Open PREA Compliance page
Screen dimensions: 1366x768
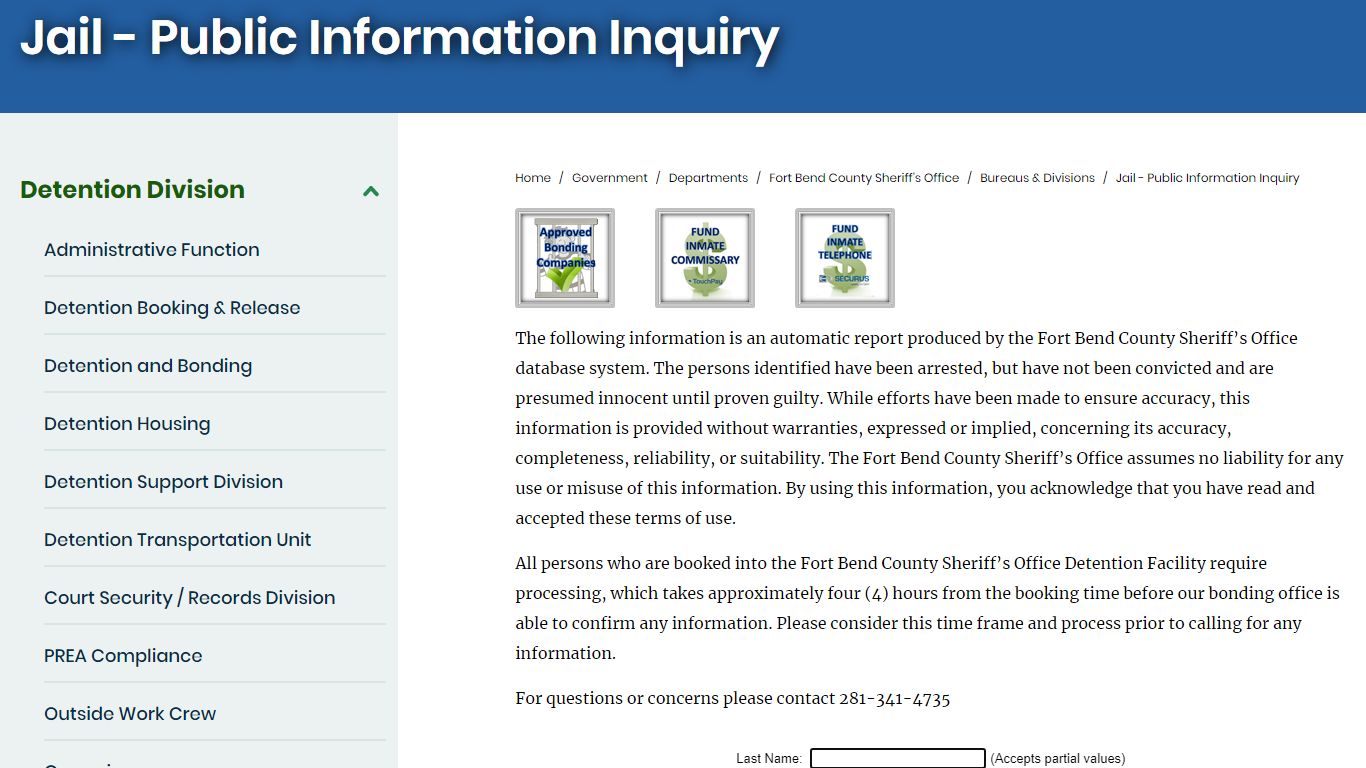click(x=123, y=656)
